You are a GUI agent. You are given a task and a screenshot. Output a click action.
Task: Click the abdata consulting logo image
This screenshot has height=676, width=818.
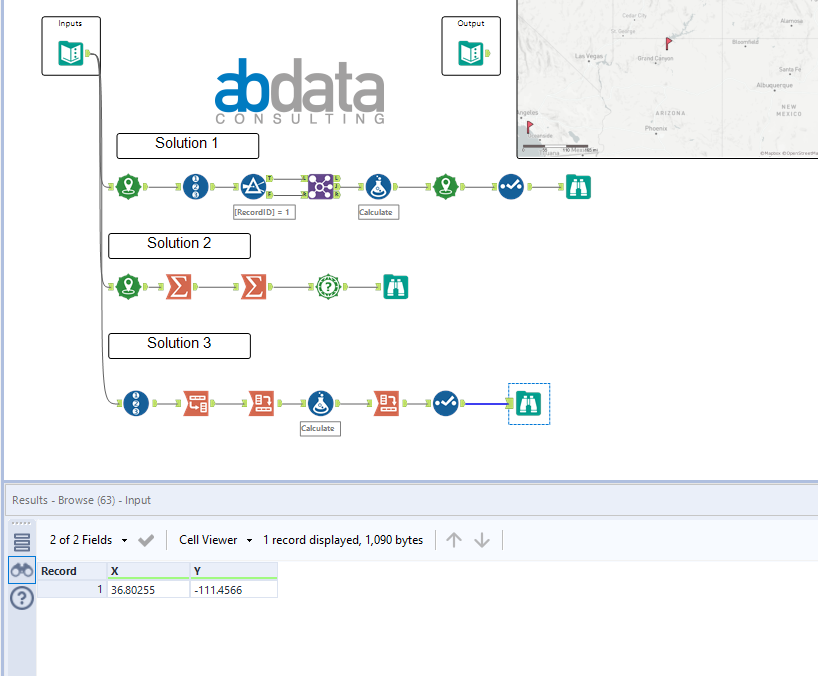(x=300, y=91)
